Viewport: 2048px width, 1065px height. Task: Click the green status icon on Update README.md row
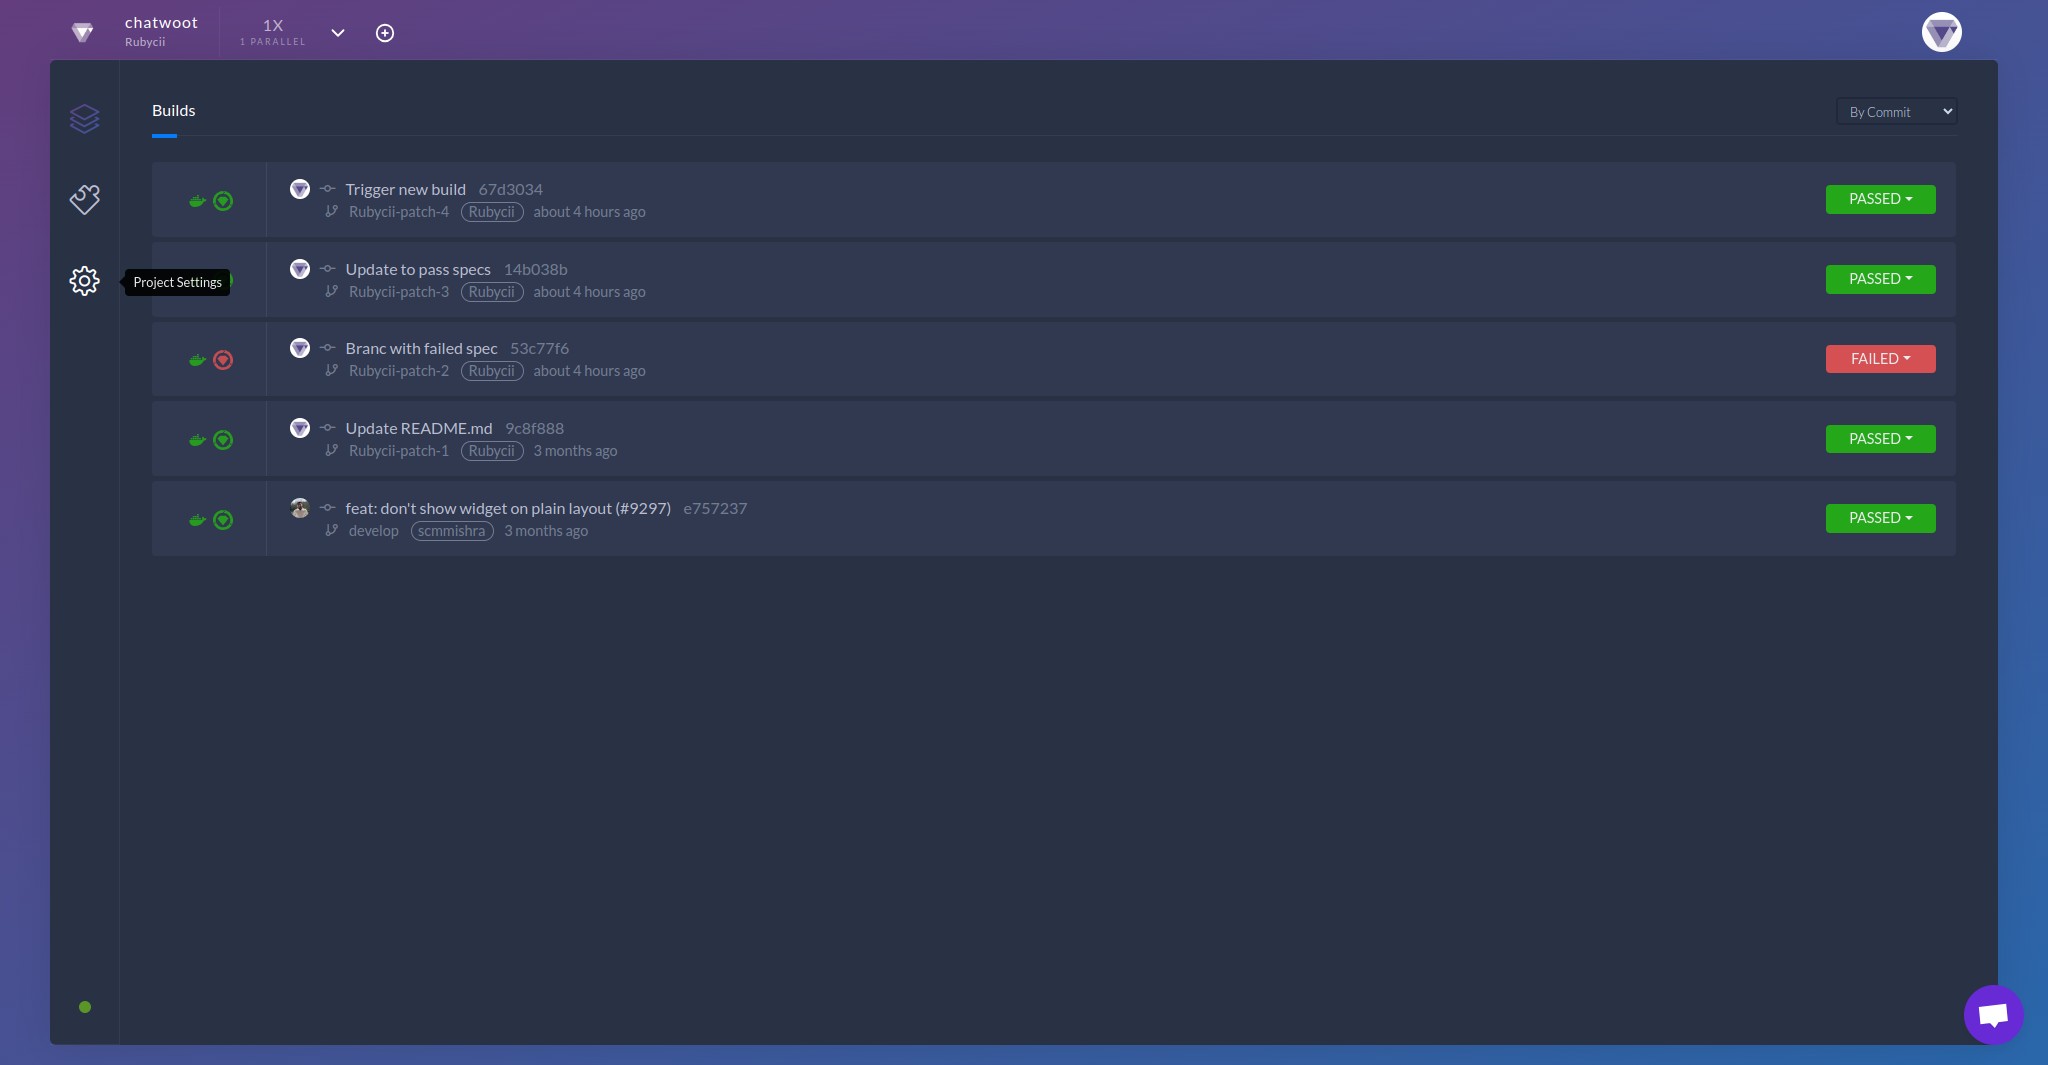[x=223, y=440]
